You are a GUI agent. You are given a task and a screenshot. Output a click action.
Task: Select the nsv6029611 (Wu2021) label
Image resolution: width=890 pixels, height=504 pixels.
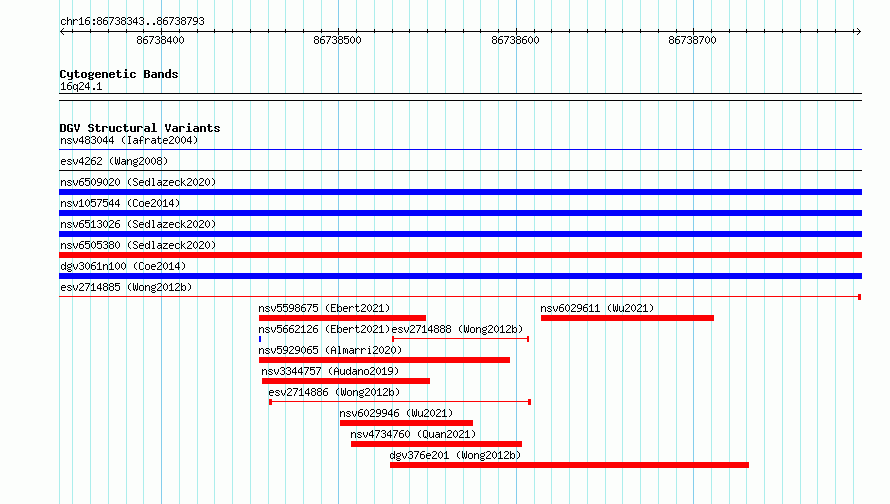[x=597, y=308]
